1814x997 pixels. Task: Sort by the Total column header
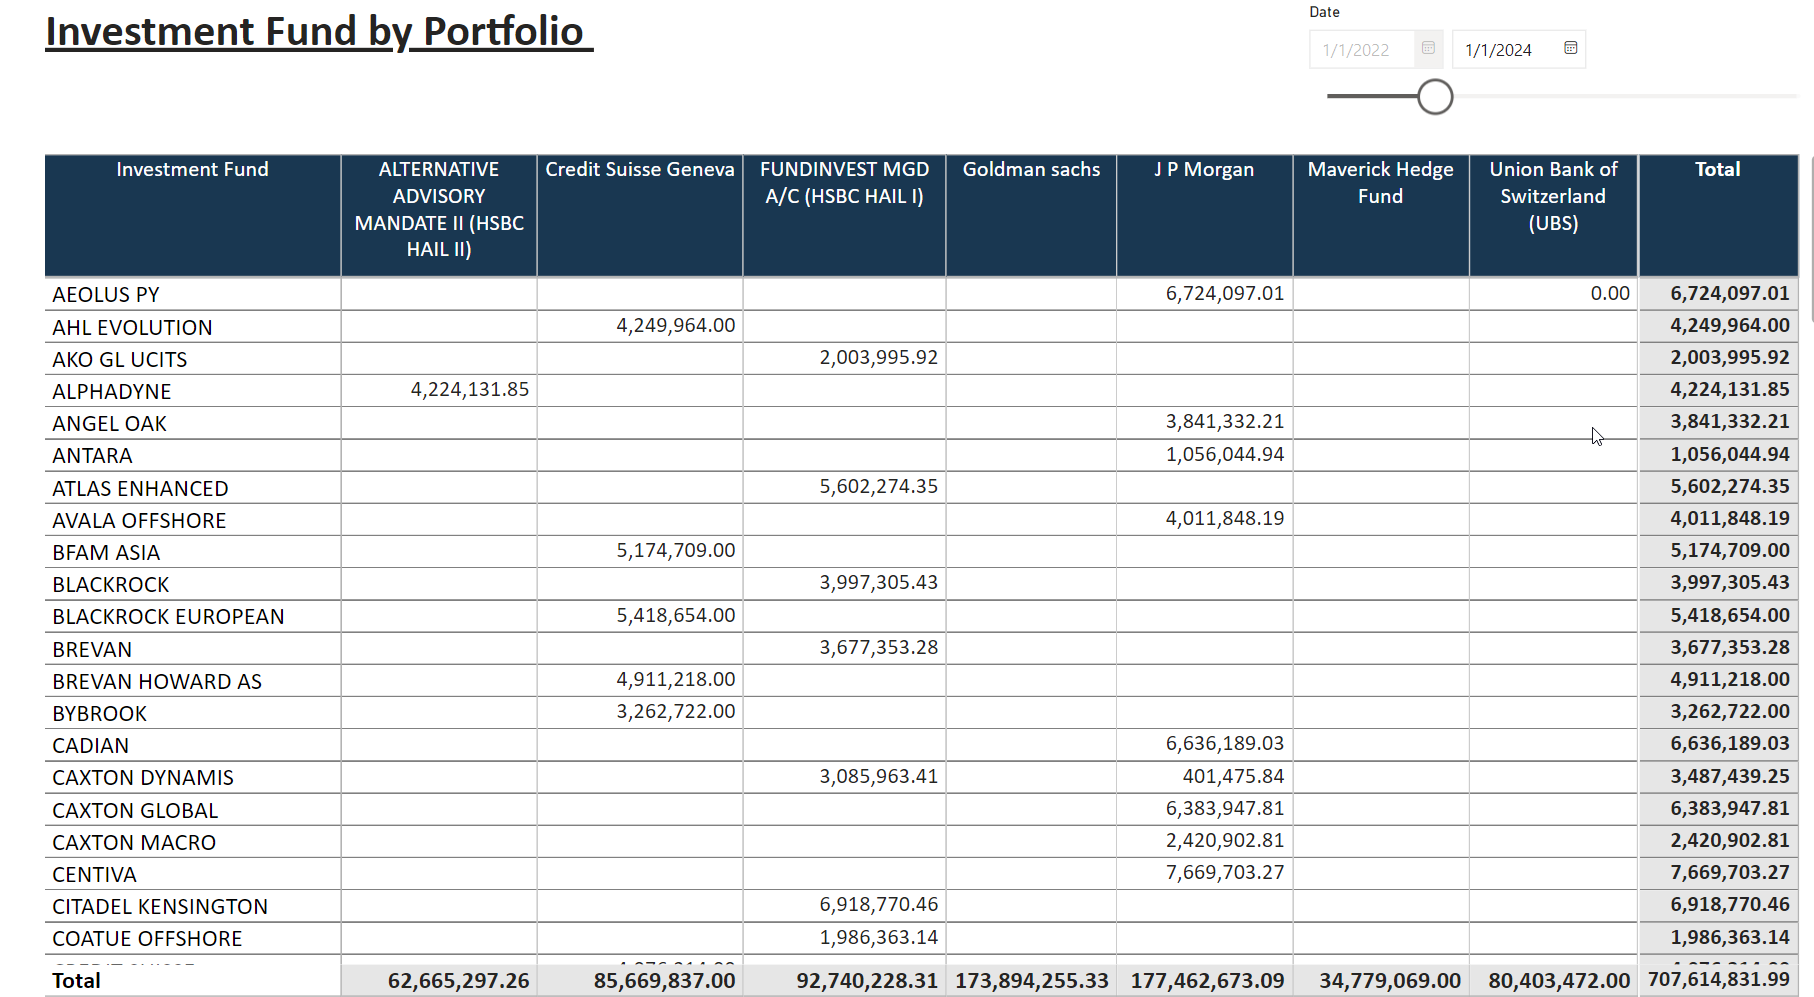pyautogui.click(x=1717, y=170)
